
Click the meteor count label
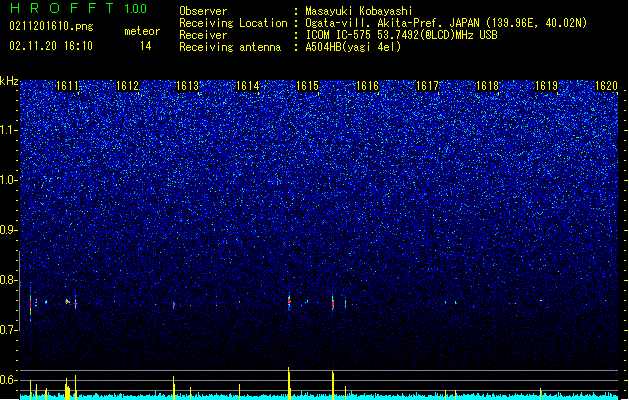[142, 31]
